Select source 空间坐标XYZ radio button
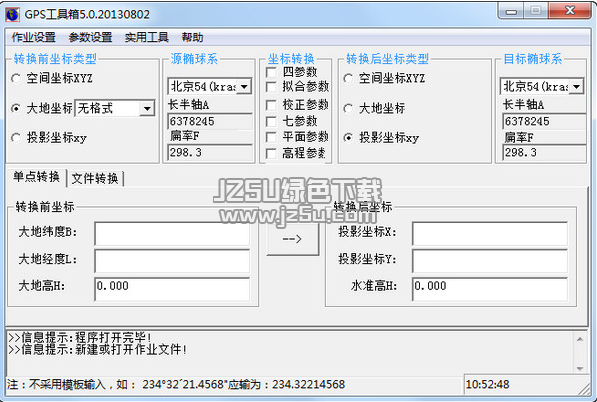This screenshot has width=597, height=402. 16,78
